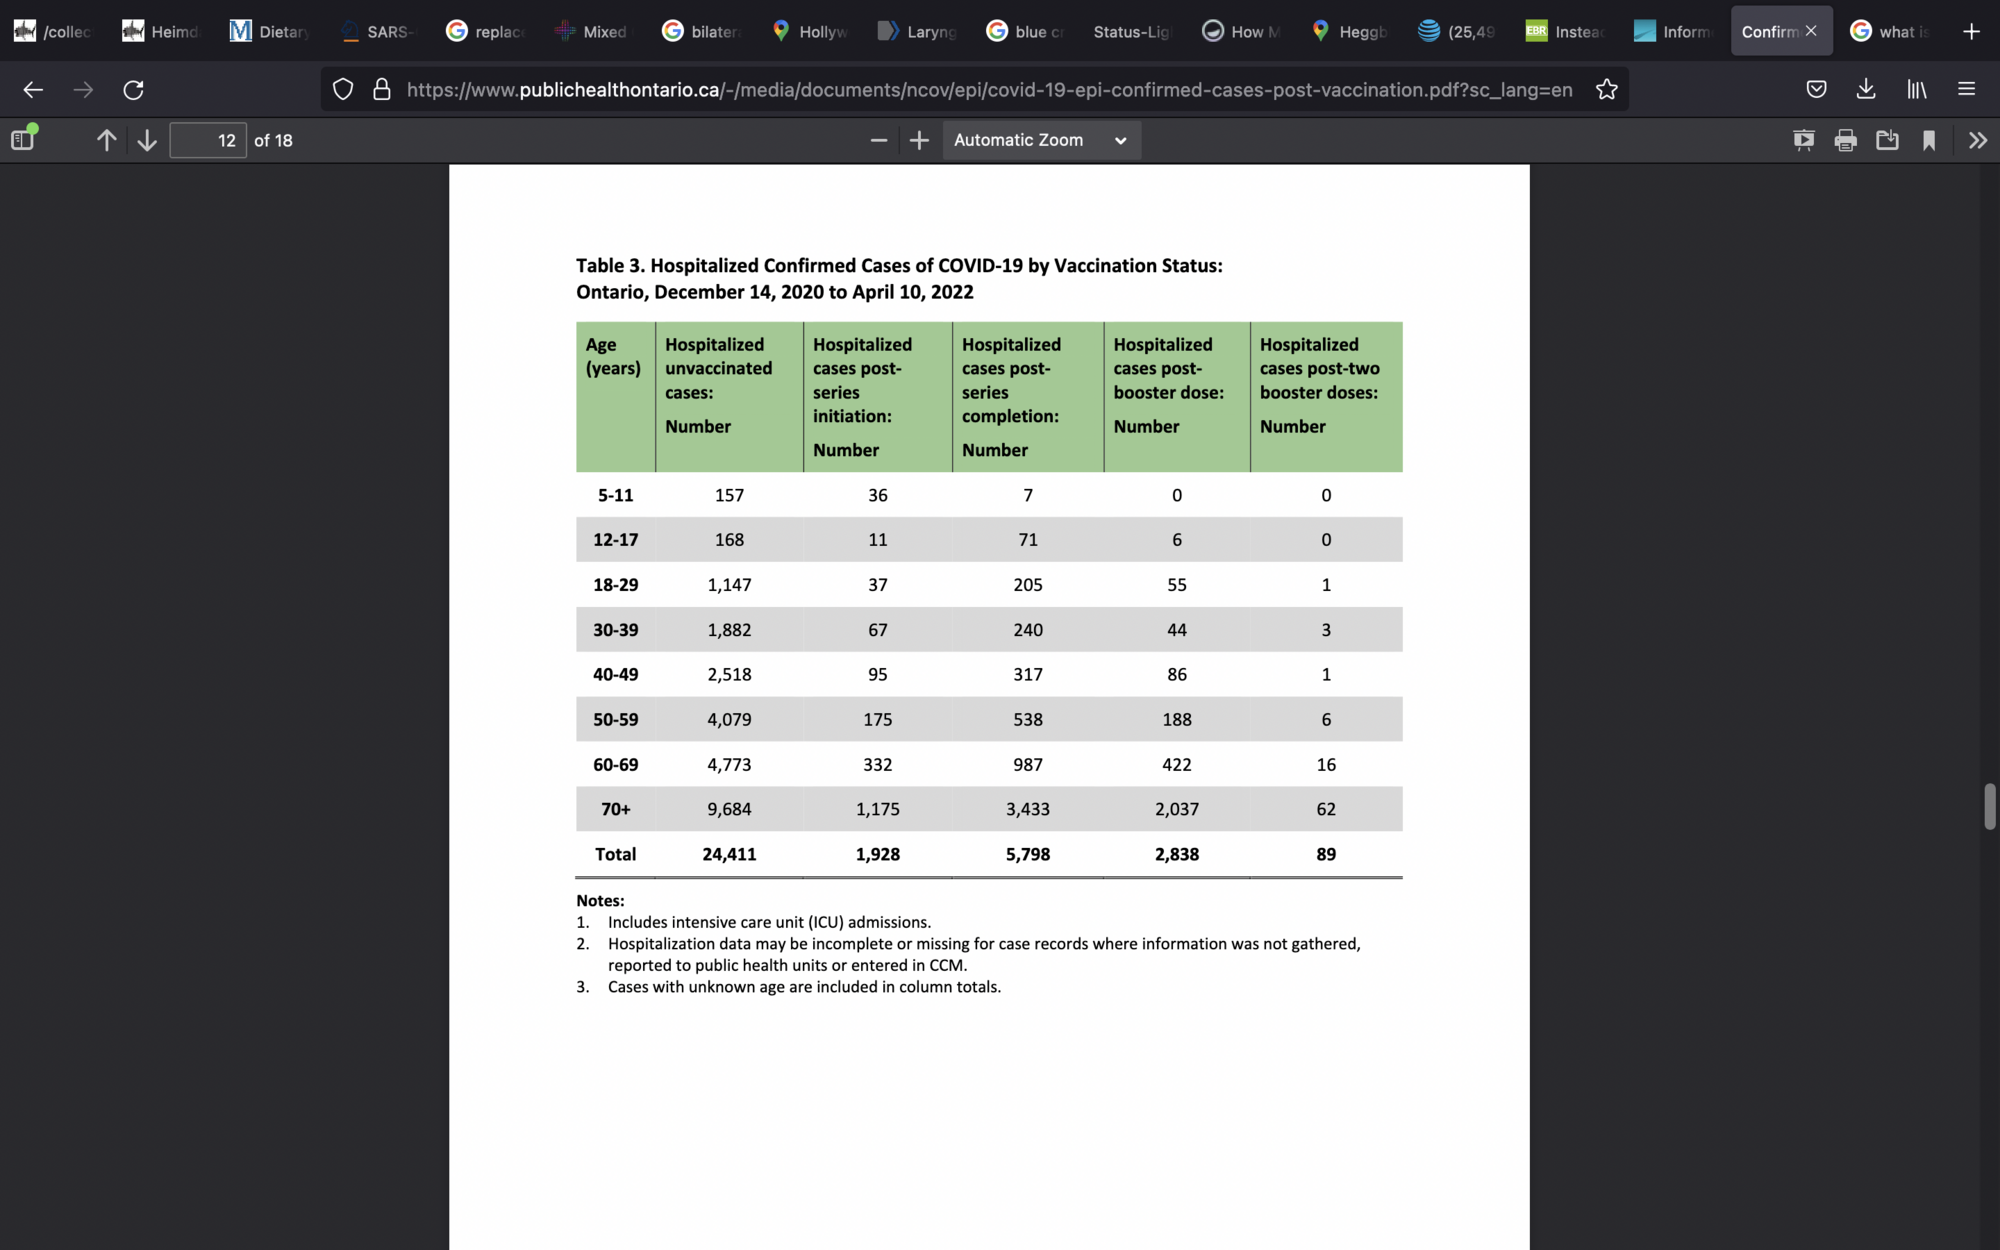Open a new browser tab

[x=1971, y=31]
